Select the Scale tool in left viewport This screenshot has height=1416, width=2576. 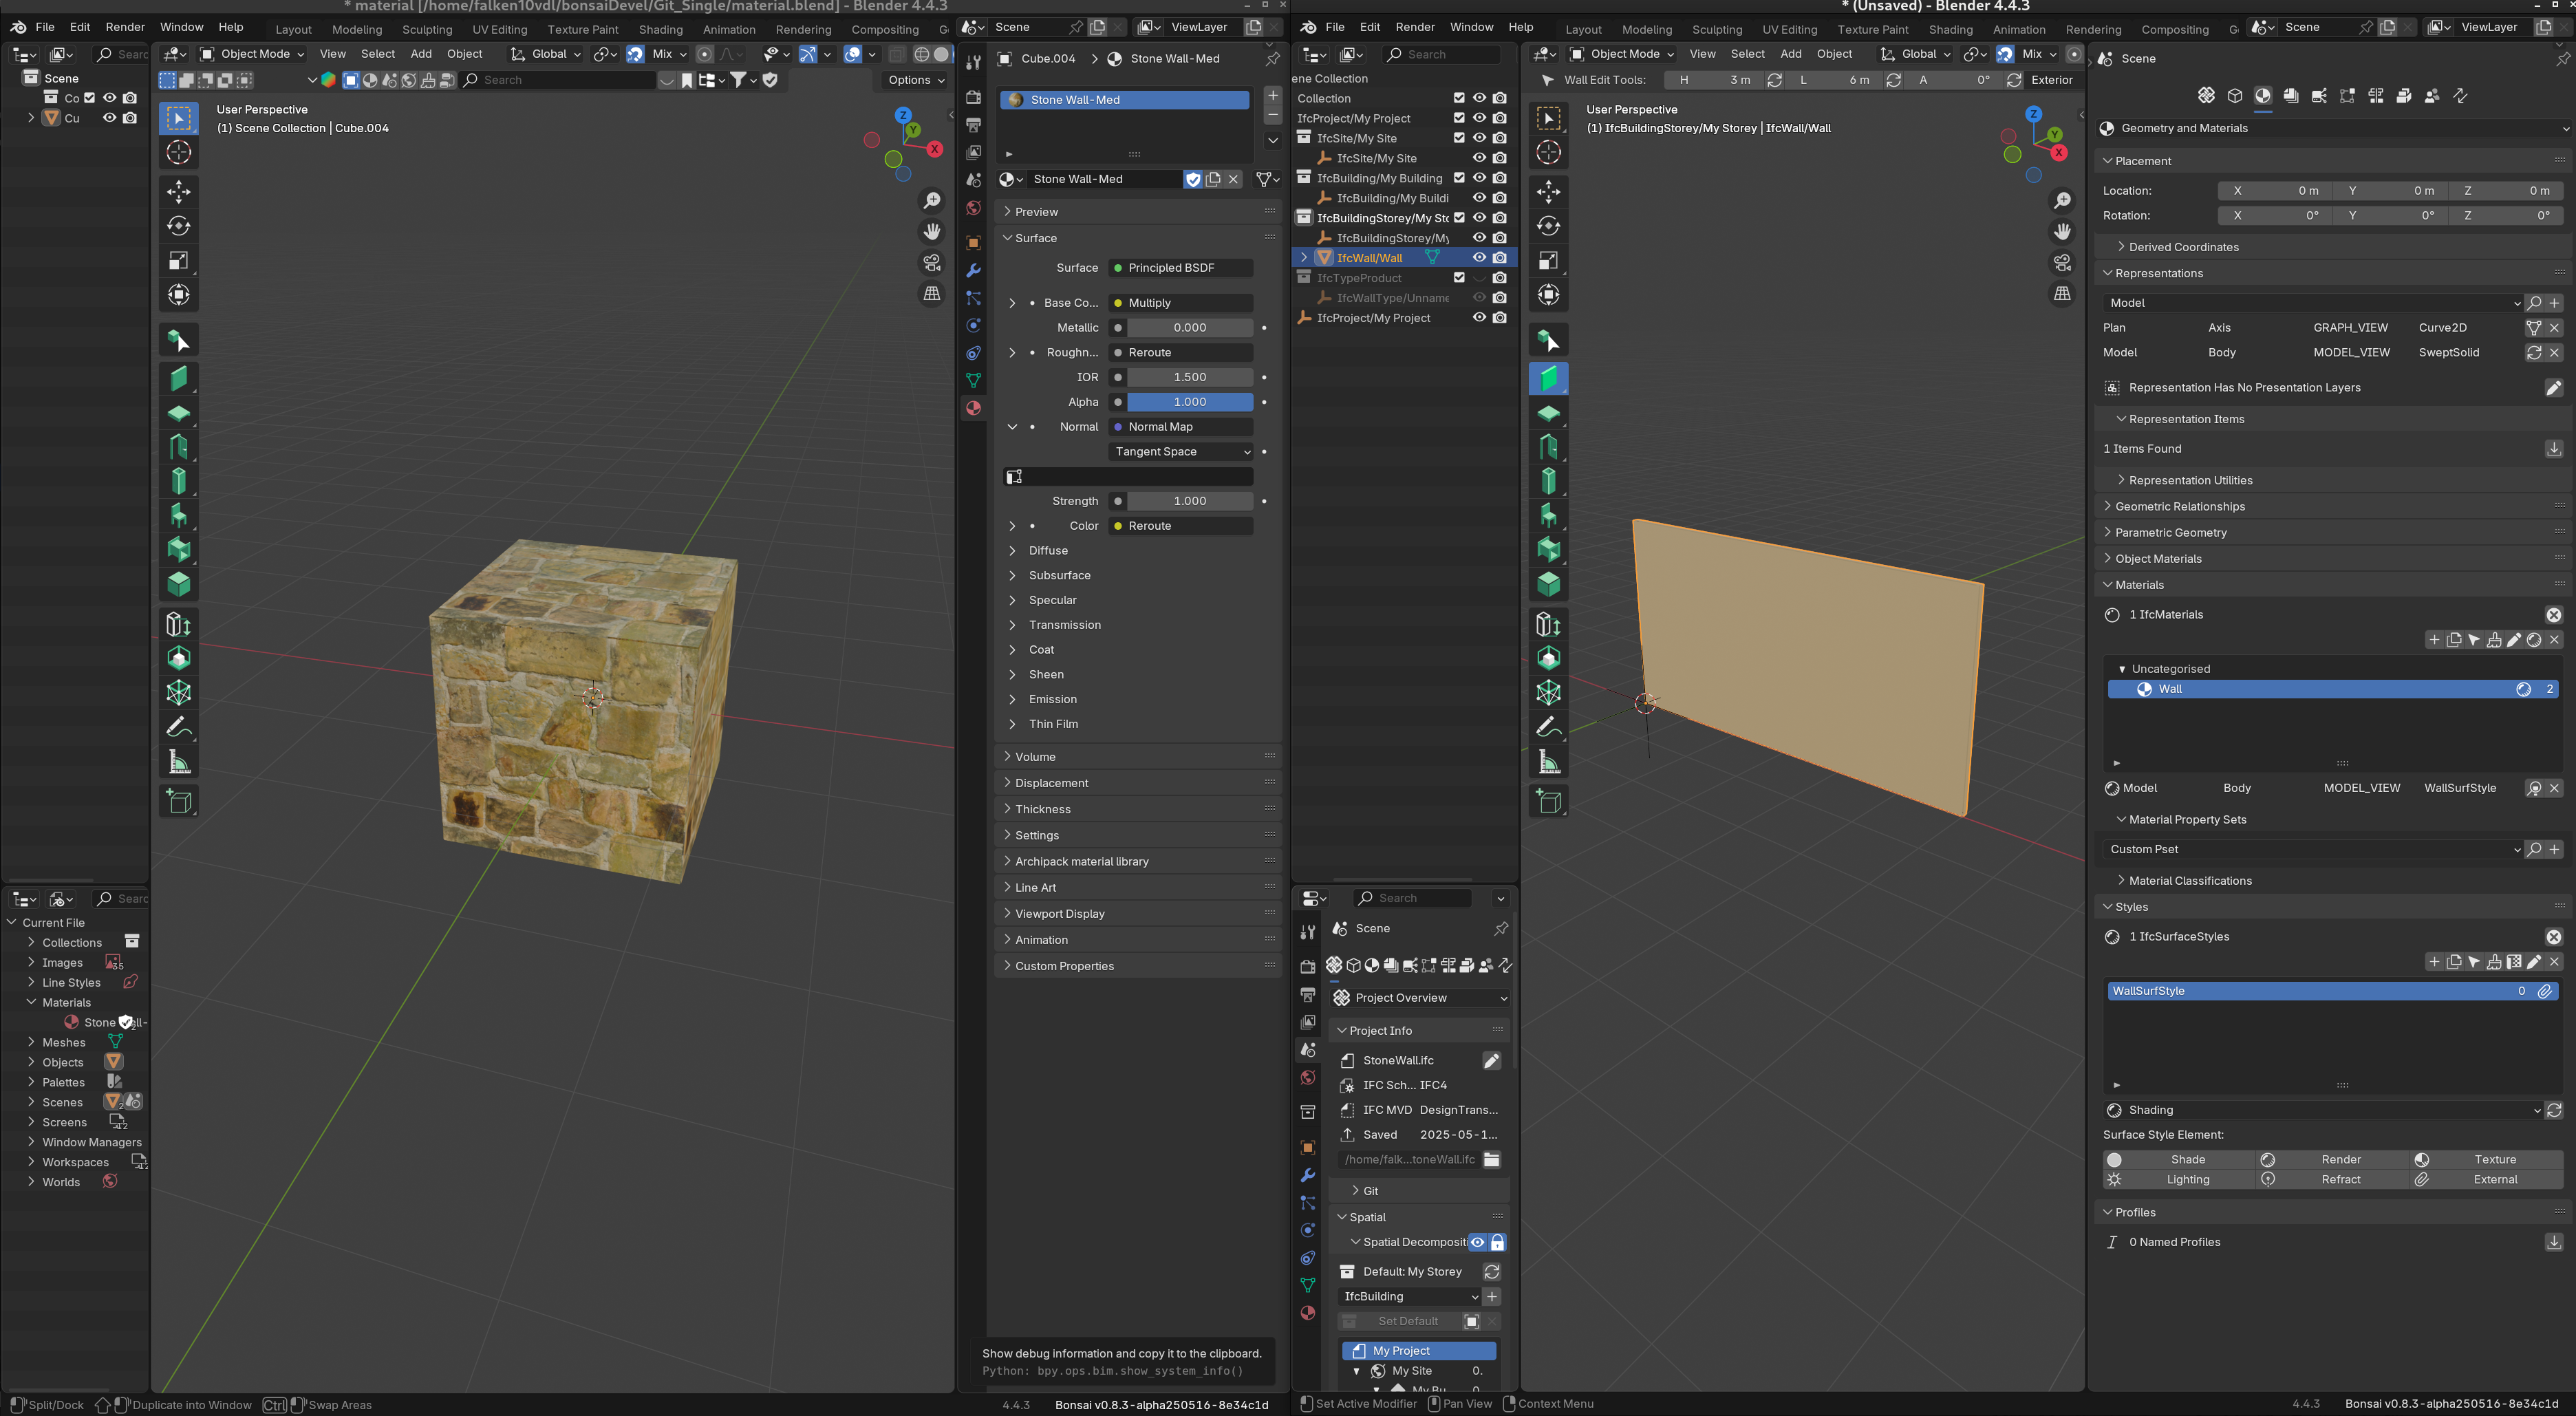click(x=179, y=260)
